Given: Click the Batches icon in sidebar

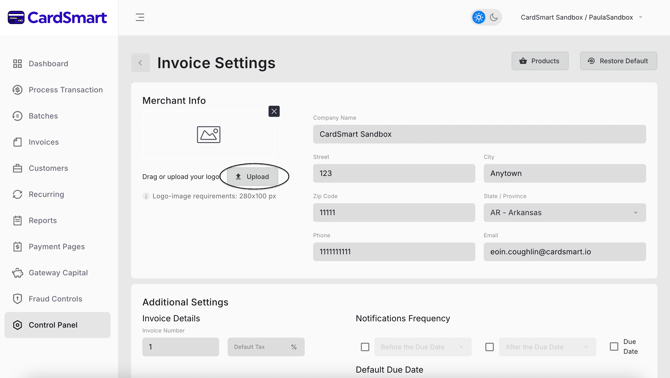Looking at the screenshot, I should [18, 116].
